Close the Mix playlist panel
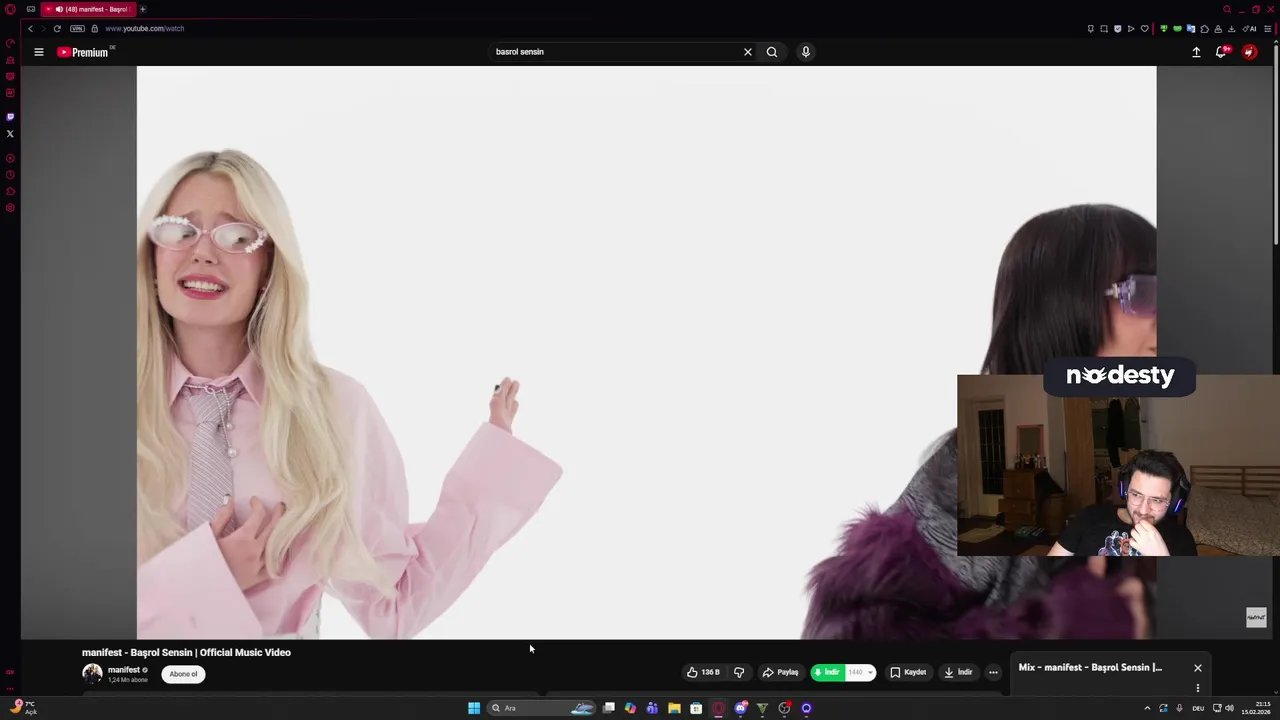 click(x=1197, y=668)
